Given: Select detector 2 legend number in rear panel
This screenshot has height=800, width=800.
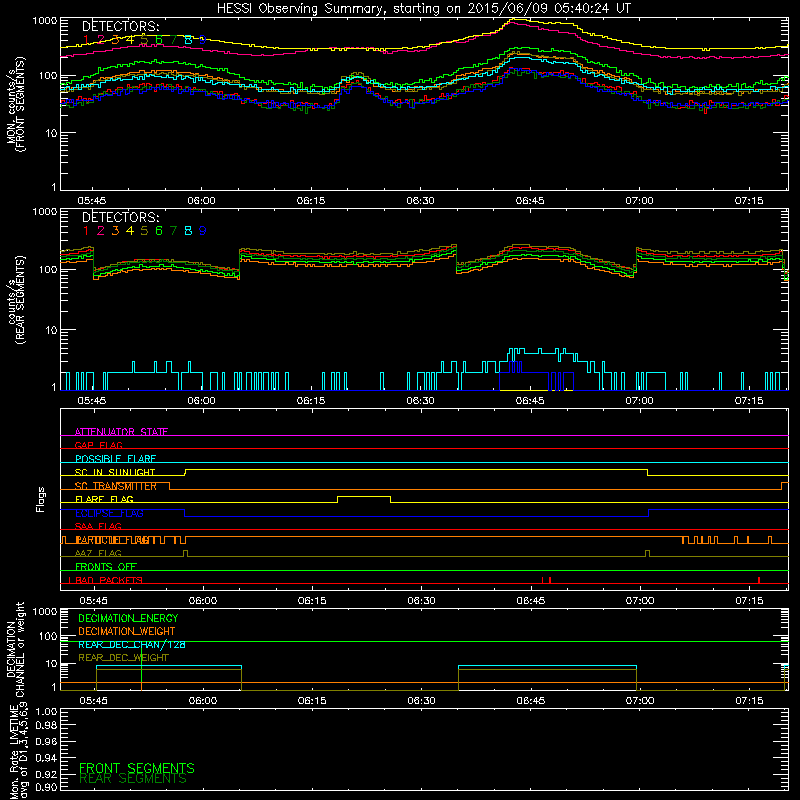Looking at the screenshot, I should [101, 231].
